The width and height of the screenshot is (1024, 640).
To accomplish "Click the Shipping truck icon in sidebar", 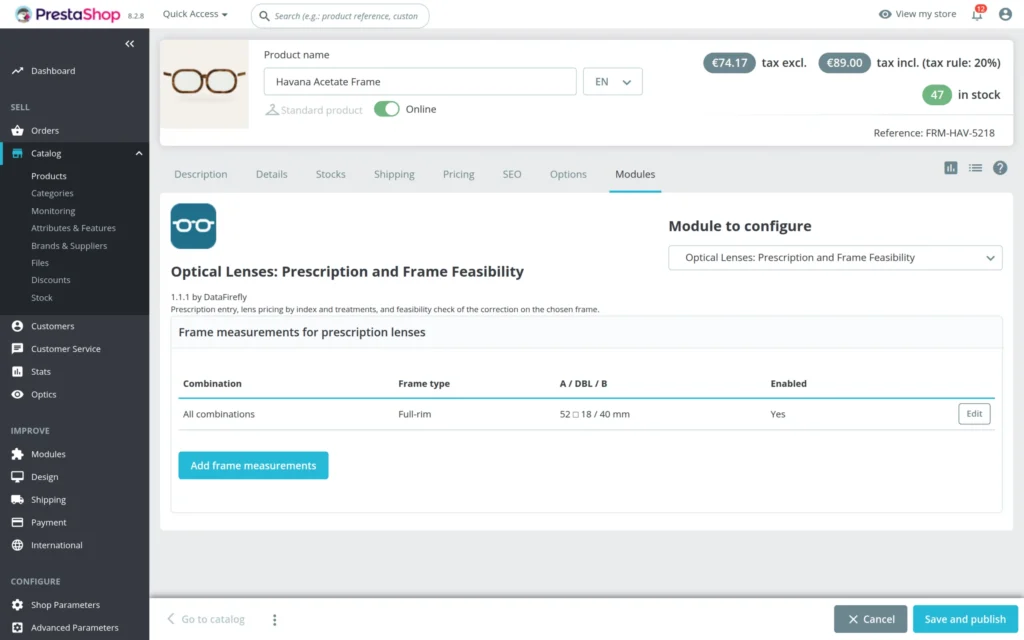I will (x=18, y=500).
